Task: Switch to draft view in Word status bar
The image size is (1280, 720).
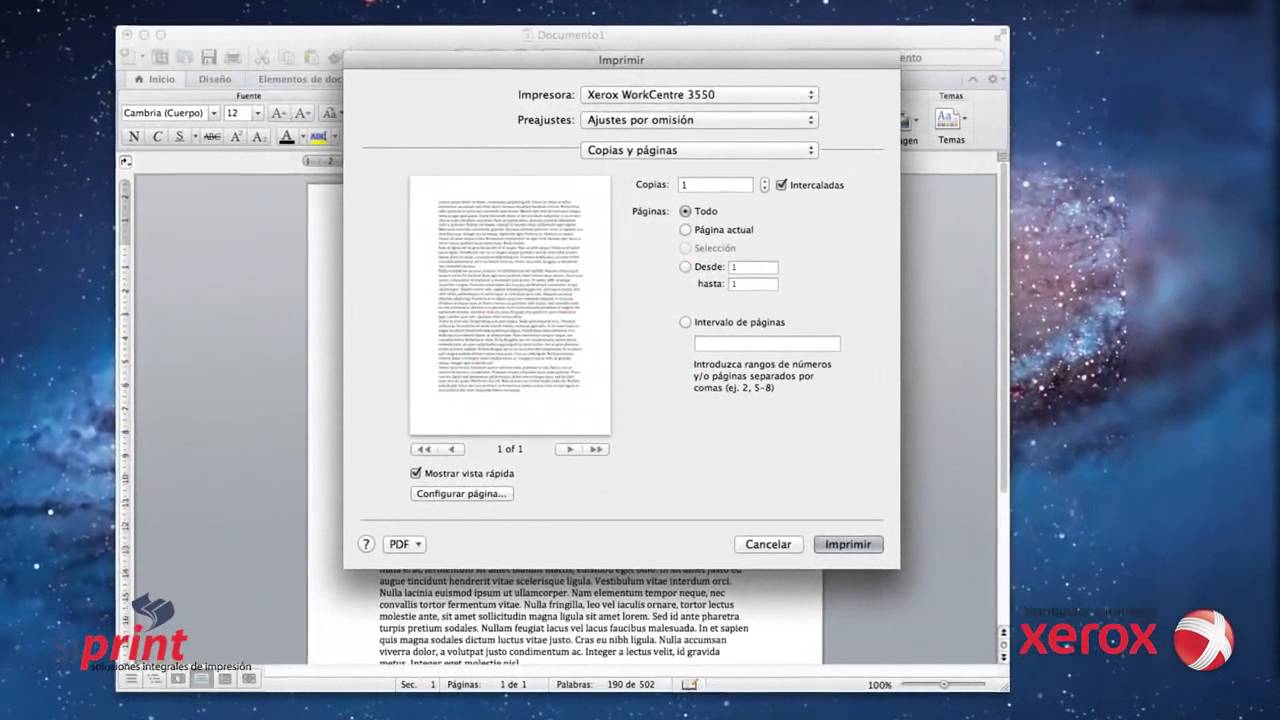Action: pos(131,679)
